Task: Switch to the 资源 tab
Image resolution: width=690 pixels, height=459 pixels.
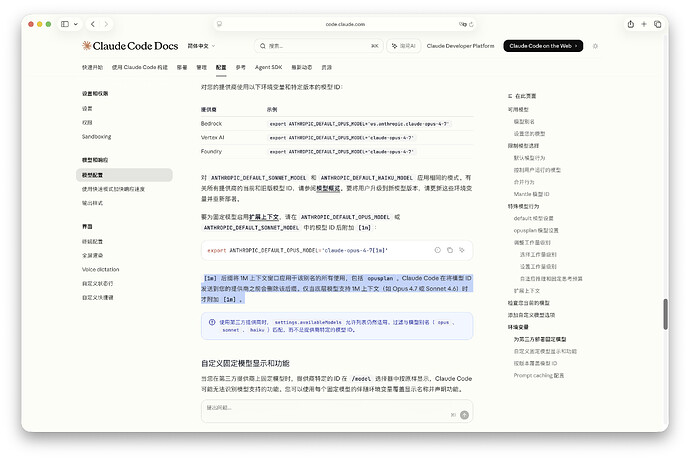Action: coord(327,67)
